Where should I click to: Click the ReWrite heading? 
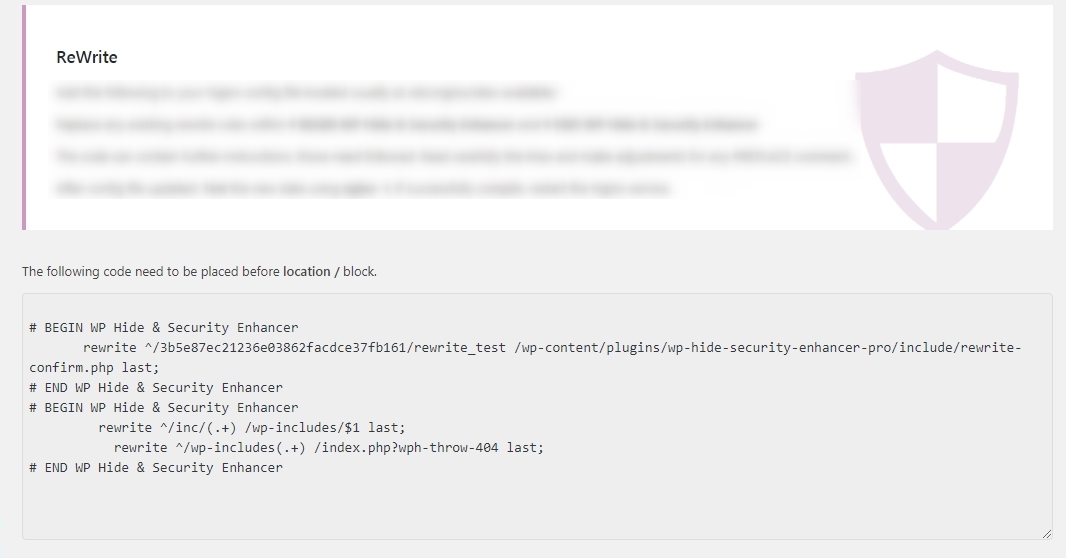click(86, 57)
